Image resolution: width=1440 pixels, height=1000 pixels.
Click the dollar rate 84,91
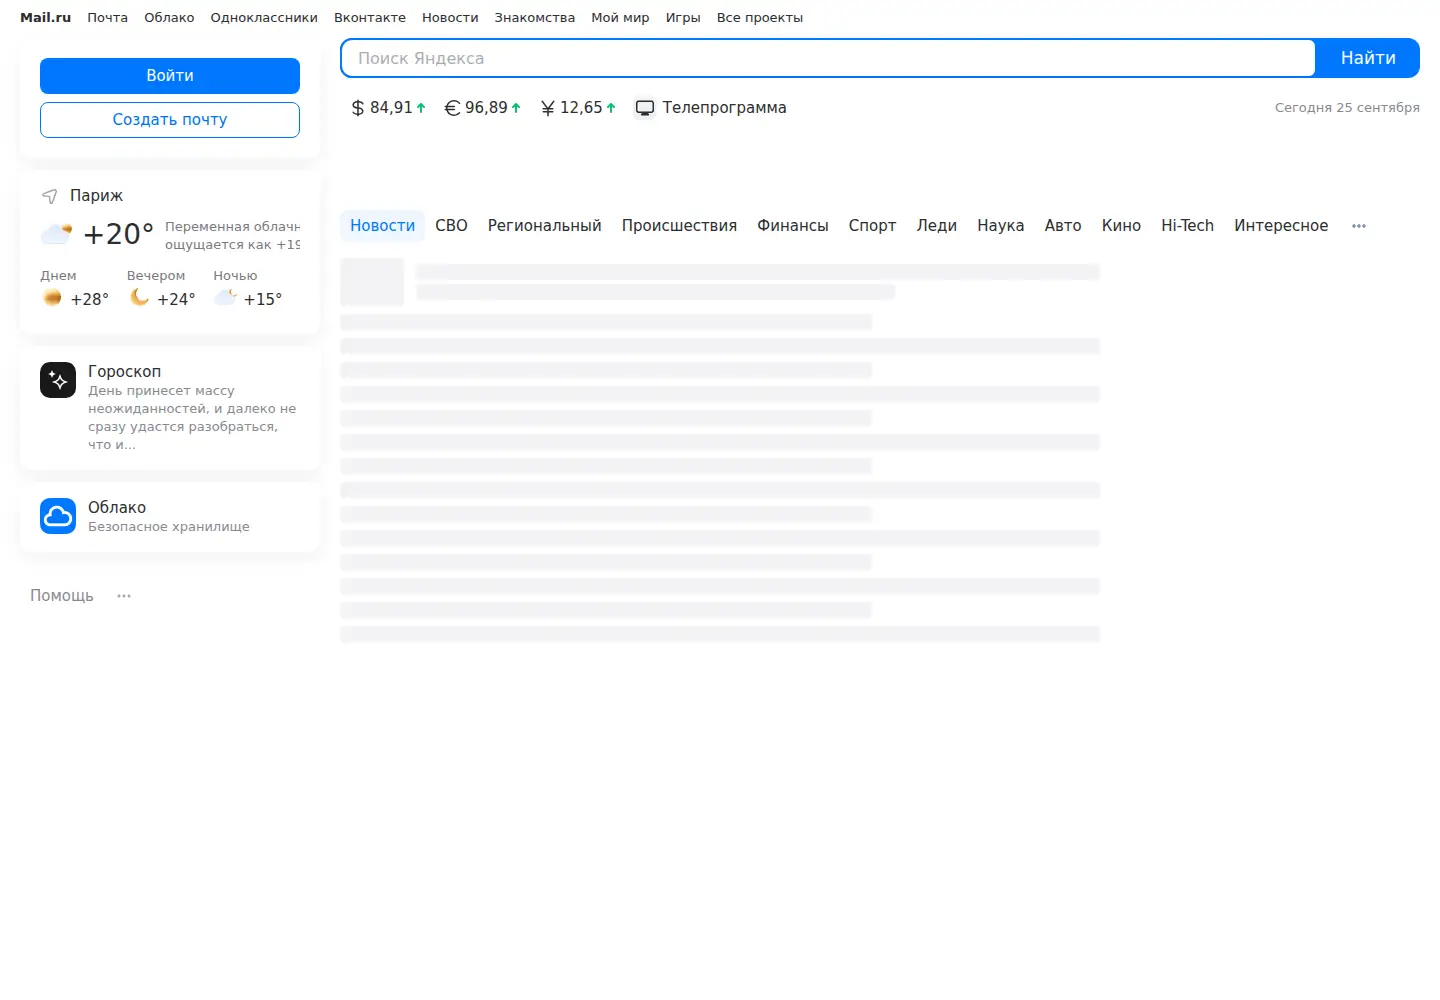[391, 108]
